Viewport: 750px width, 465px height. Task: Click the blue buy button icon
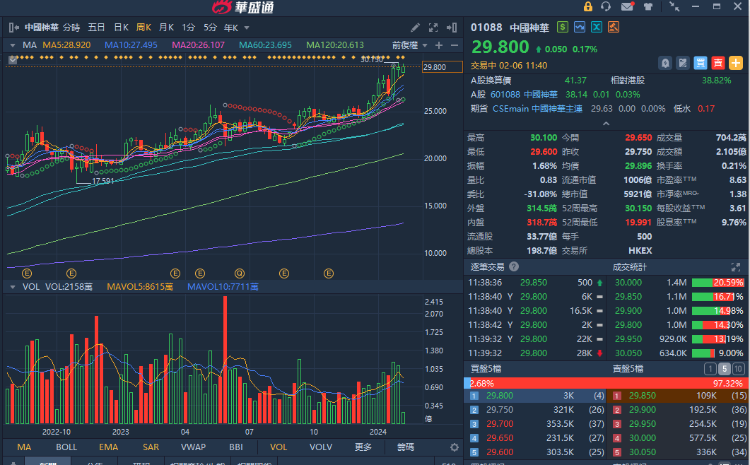(x=700, y=63)
